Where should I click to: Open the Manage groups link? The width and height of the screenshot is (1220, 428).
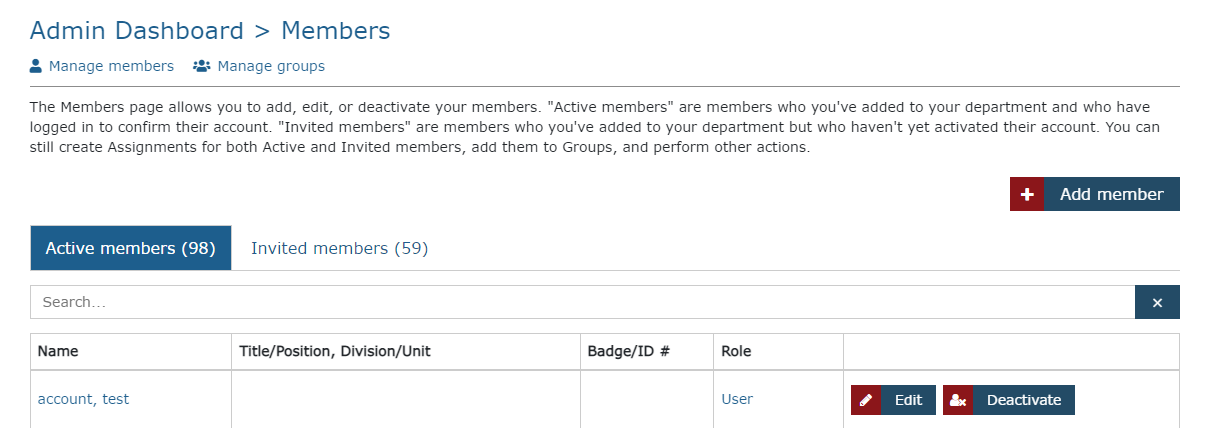[271, 66]
